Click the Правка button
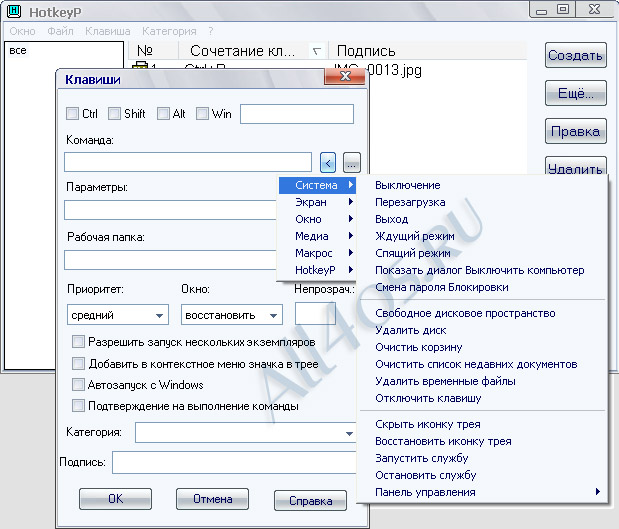This screenshot has height=529, width=619. click(576, 131)
